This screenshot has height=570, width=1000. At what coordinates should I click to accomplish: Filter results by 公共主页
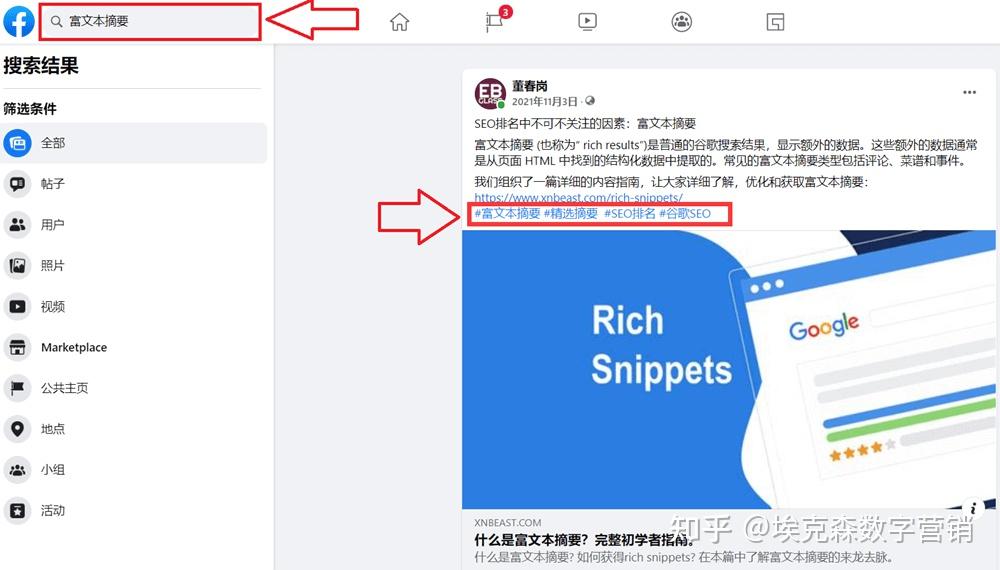point(134,388)
